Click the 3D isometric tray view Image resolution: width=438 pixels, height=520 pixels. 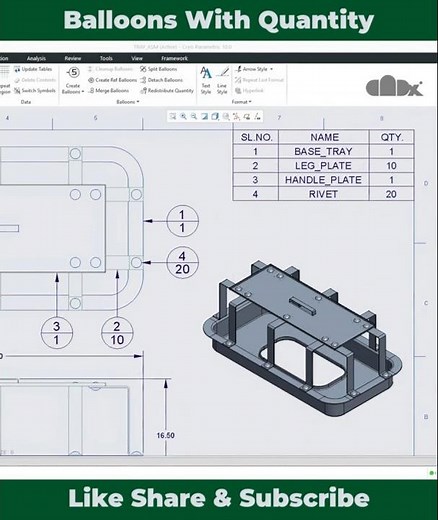point(302,338)
